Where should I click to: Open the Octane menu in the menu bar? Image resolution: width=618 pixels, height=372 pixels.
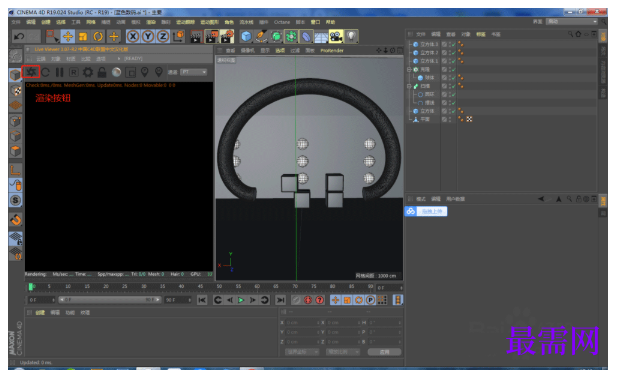[x=282, y=22]
